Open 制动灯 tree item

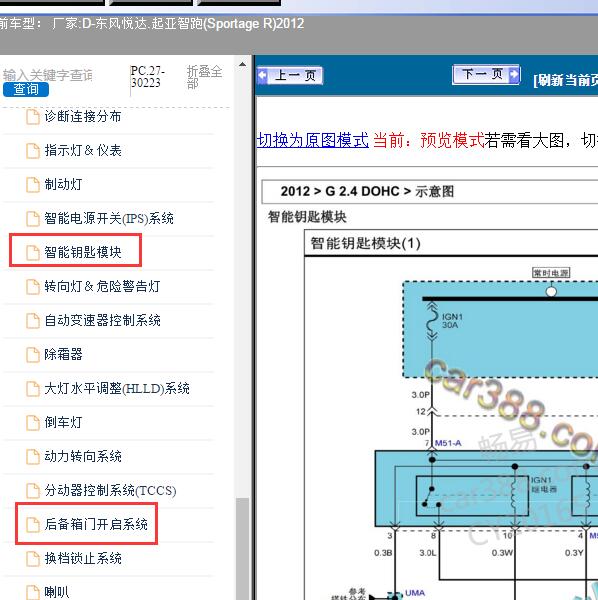click(x=63, y=184)
